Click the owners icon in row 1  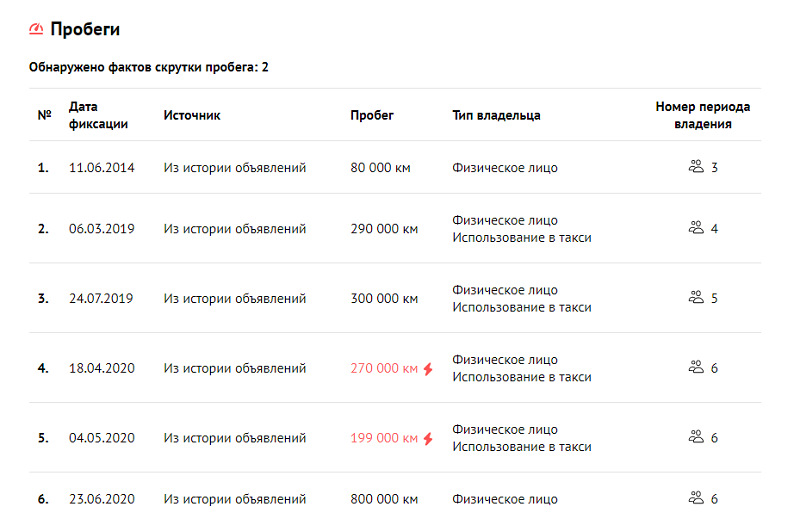[696, 166]
